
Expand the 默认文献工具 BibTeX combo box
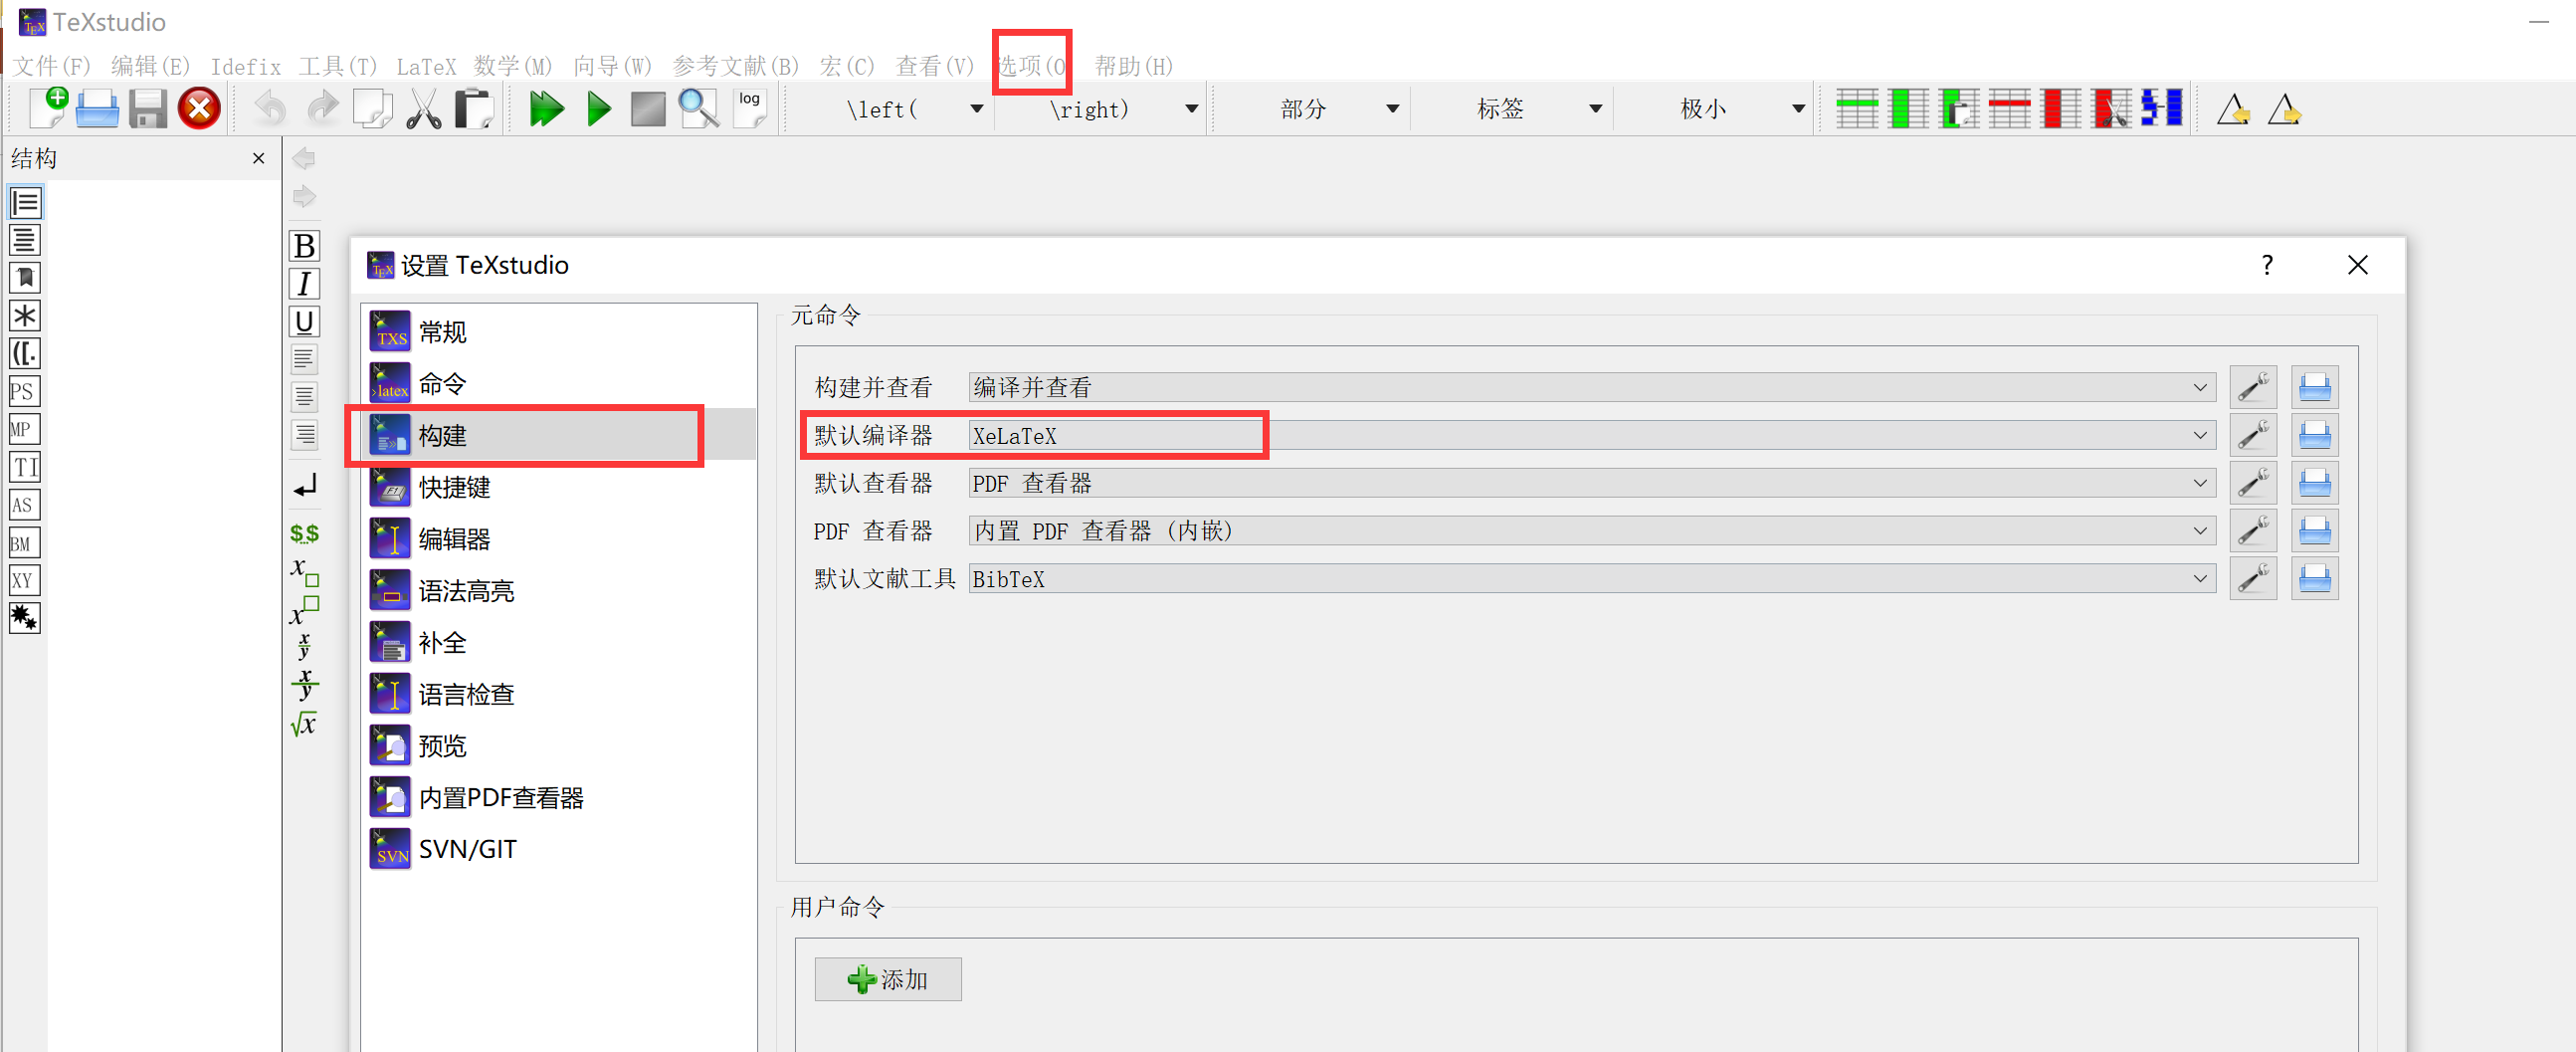[x=1592, y=579]
